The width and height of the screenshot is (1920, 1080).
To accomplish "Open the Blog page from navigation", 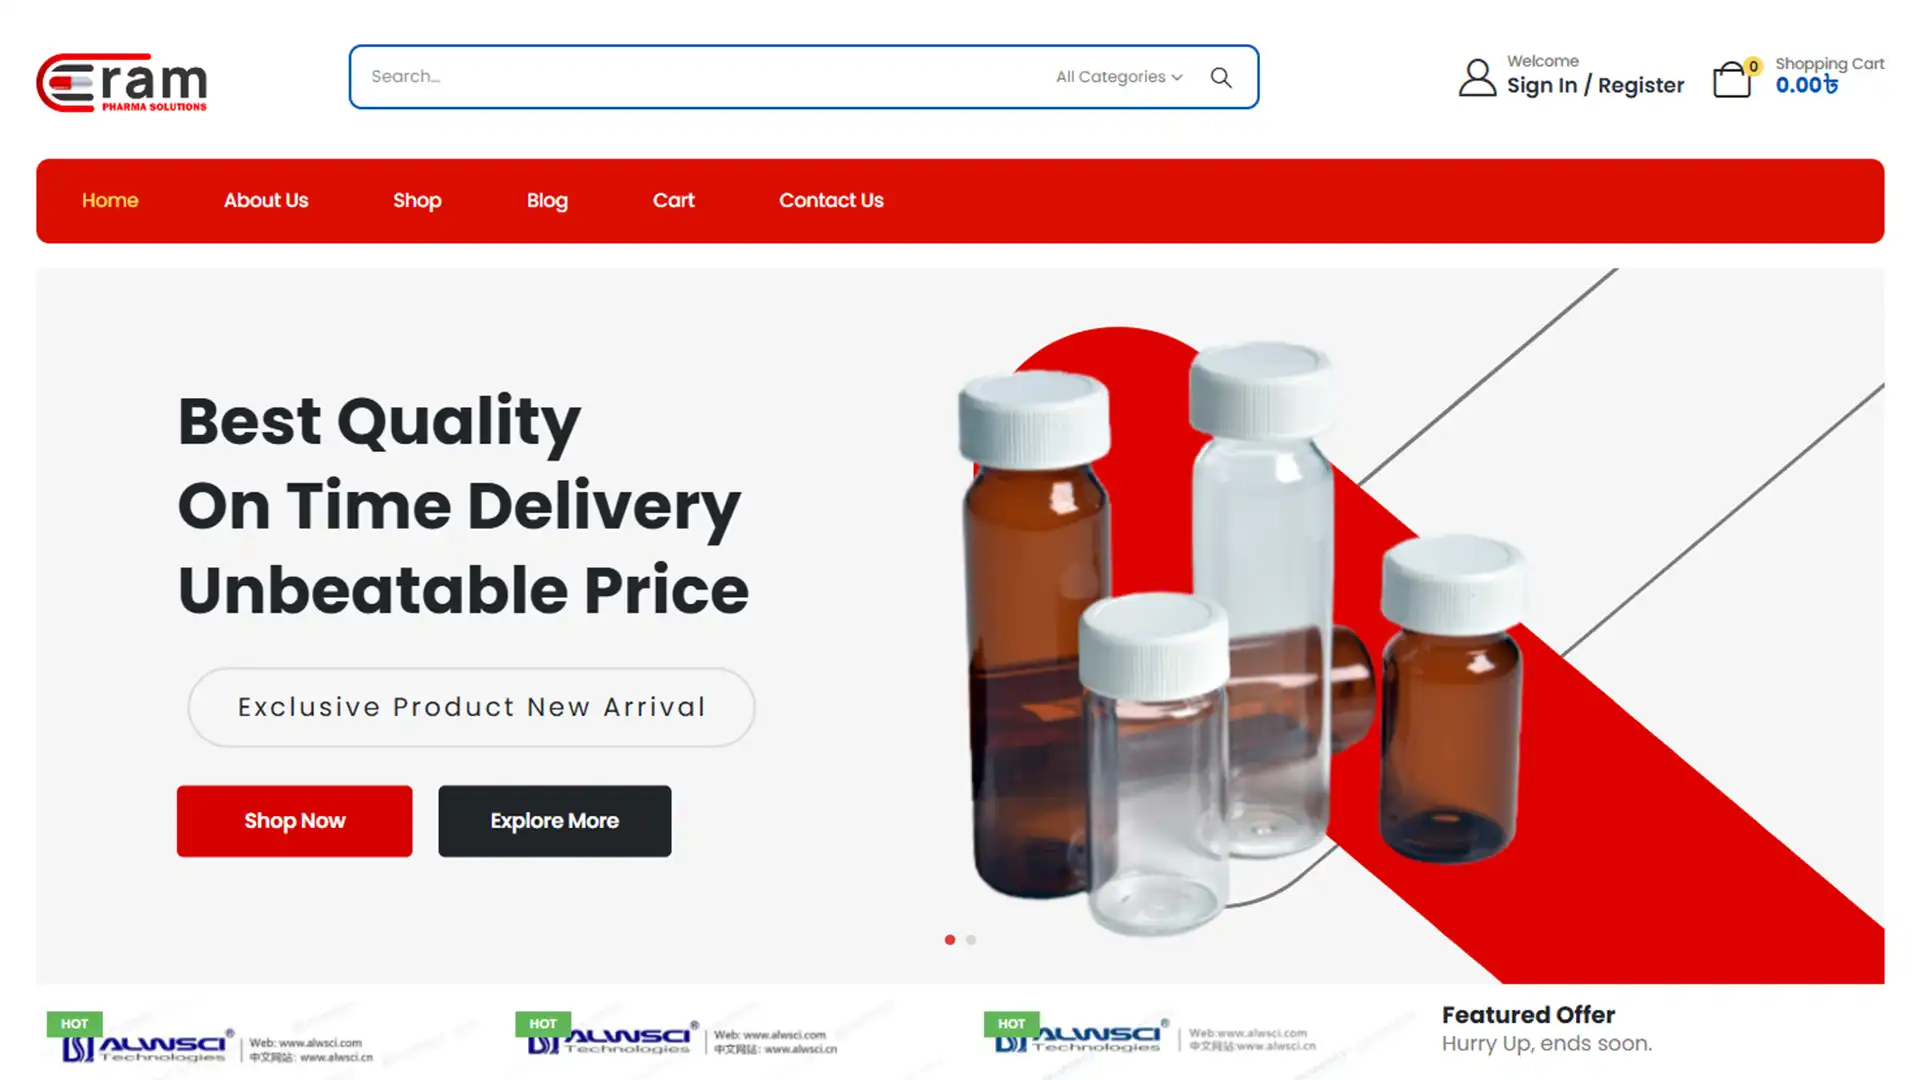I will (x=547, y=200).
